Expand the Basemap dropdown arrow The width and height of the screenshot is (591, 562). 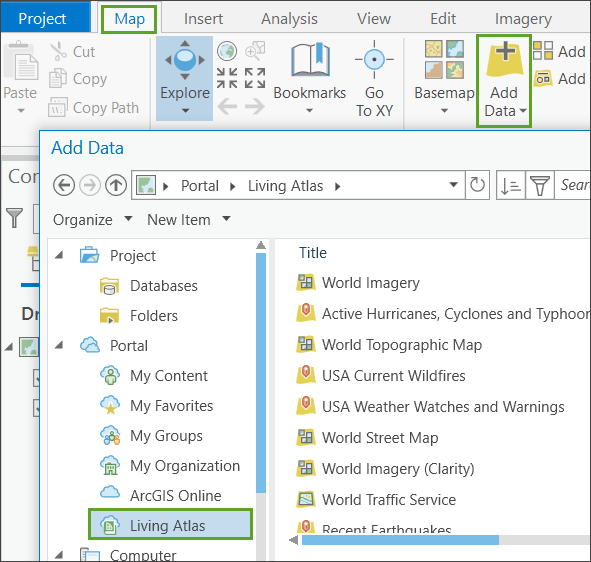[444, 110]
